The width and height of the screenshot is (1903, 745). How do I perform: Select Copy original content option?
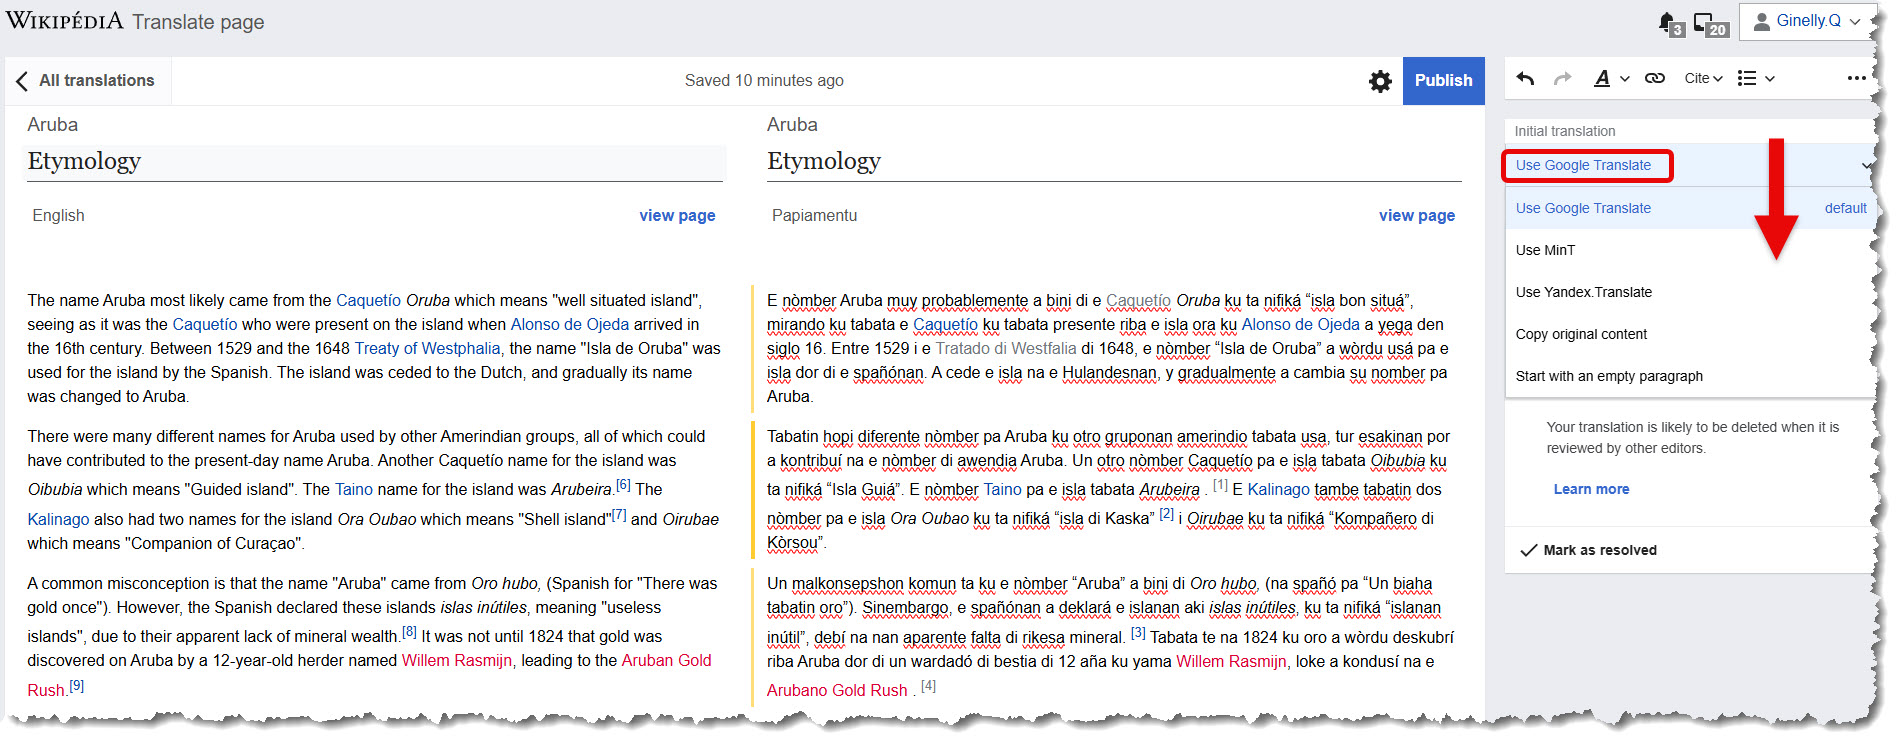click(1690, 334)
